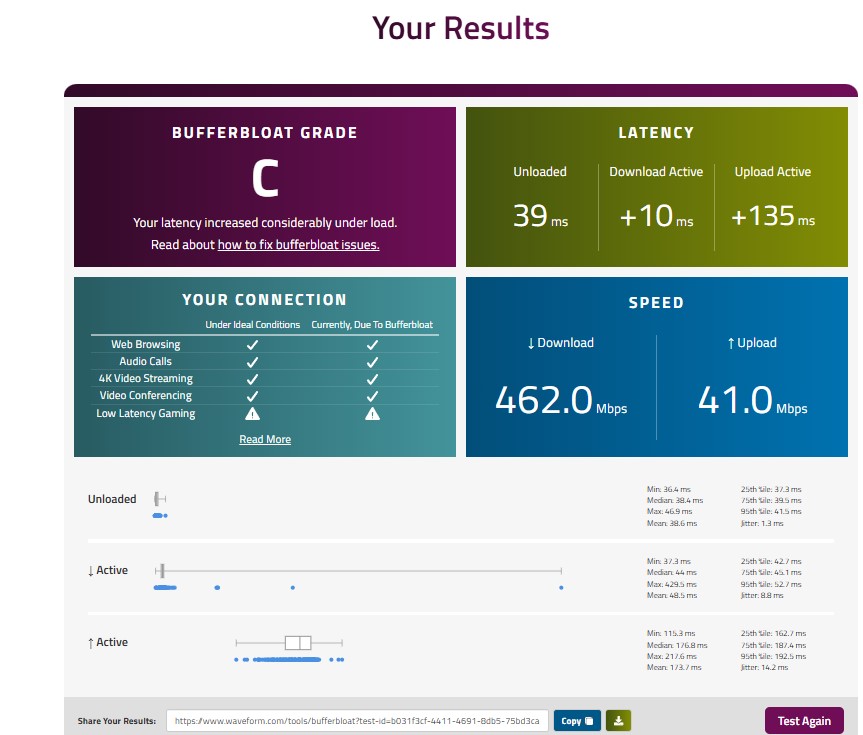Click the Upload Active +135 ms latency value
The height and width of the screenshot is (735, 863).
[x=773, y=215]
